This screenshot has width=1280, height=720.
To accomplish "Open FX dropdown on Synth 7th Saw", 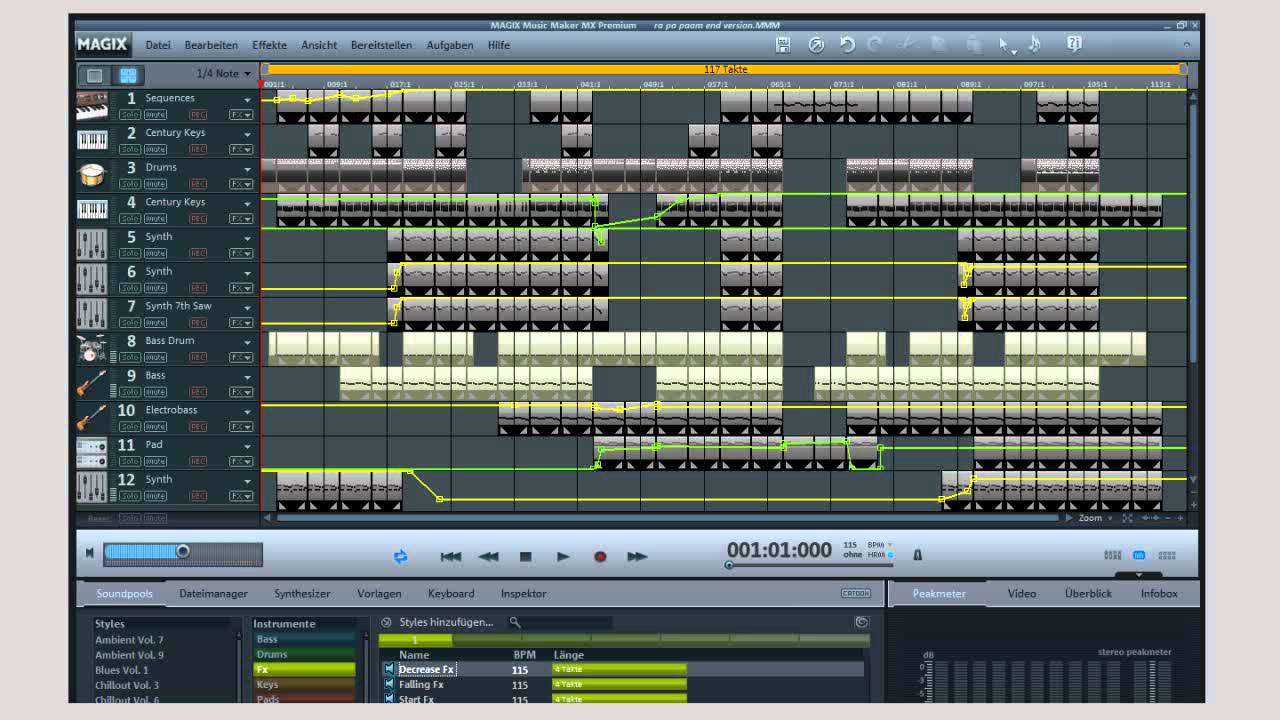I will 241,323.
